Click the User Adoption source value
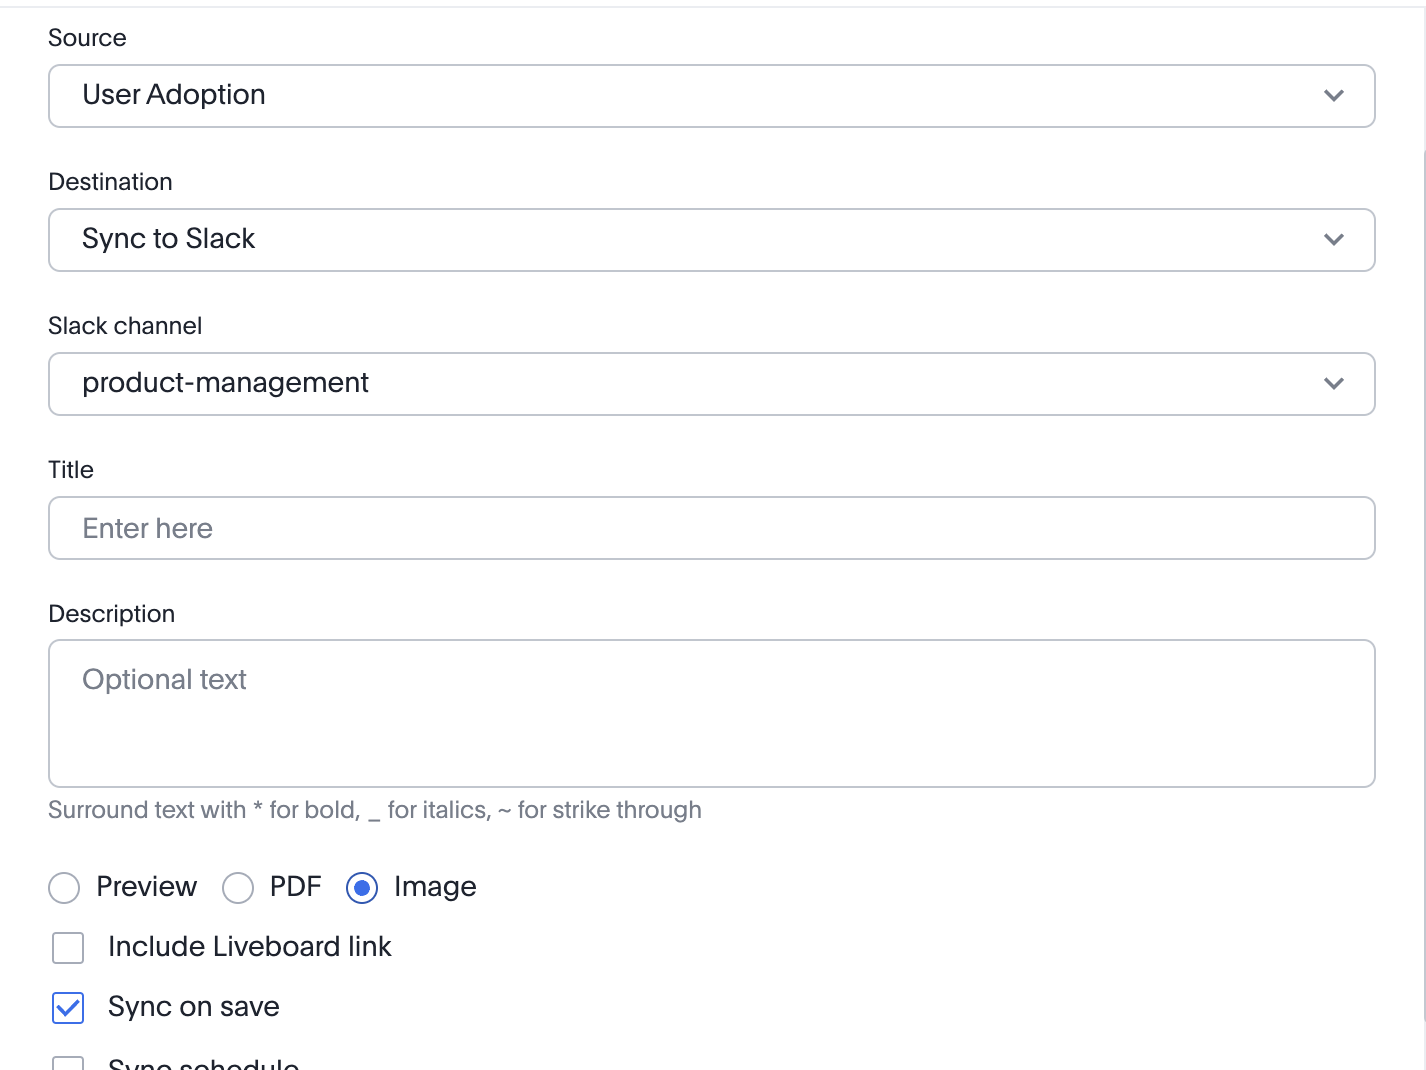This screenshot has width=1426, height=1070. pos(174,95)
